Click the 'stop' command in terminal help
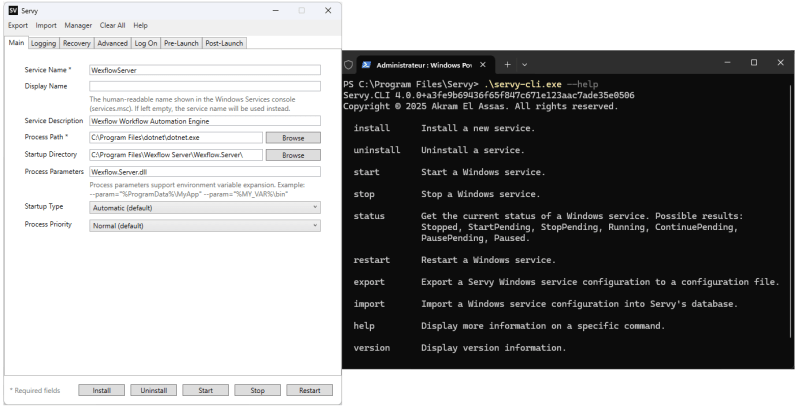This screenshot has height=408, width=798. (x=364, y=194)
